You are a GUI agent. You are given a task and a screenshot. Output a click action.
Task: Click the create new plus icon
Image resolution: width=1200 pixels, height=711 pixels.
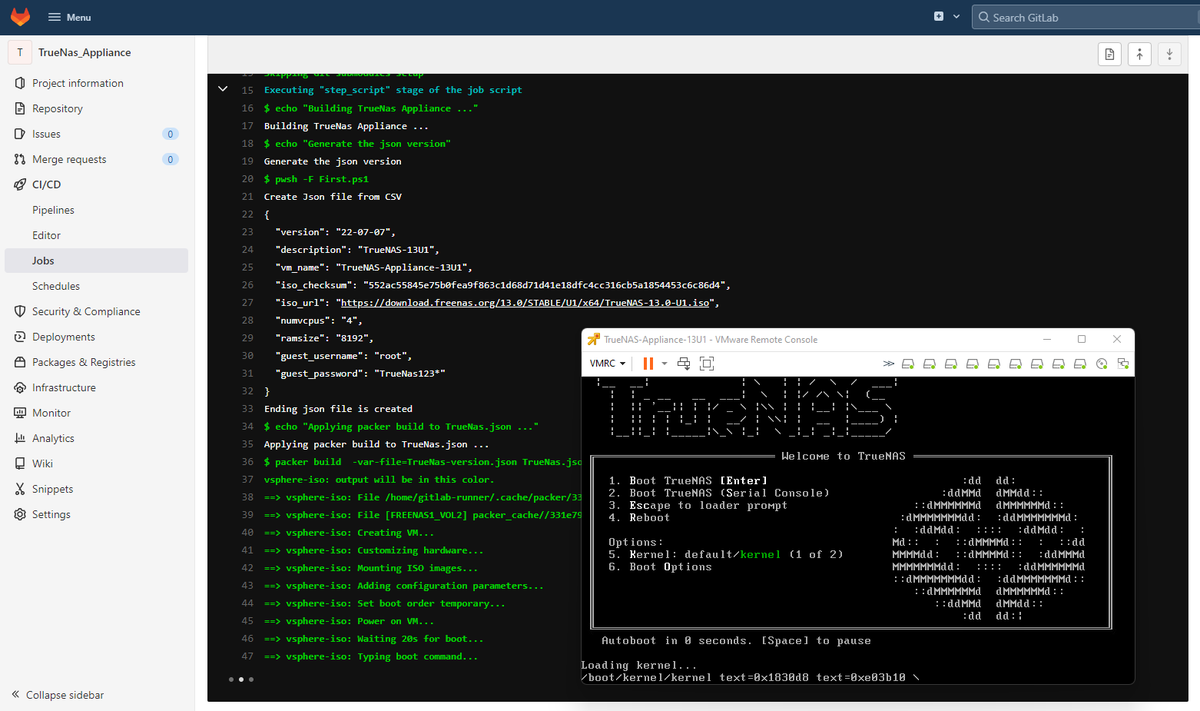[939, 17]
